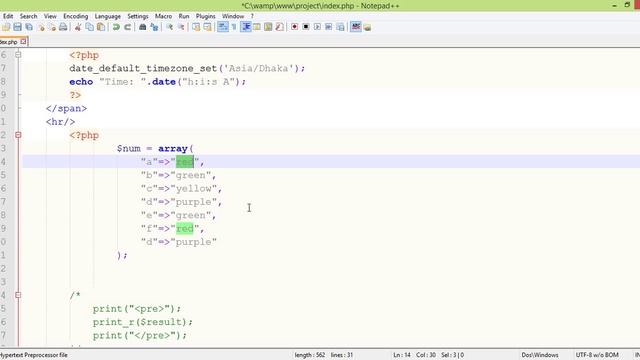This screenshot has width=640, height=360.
Task: Open the Search menu
Action: [29, 16]
